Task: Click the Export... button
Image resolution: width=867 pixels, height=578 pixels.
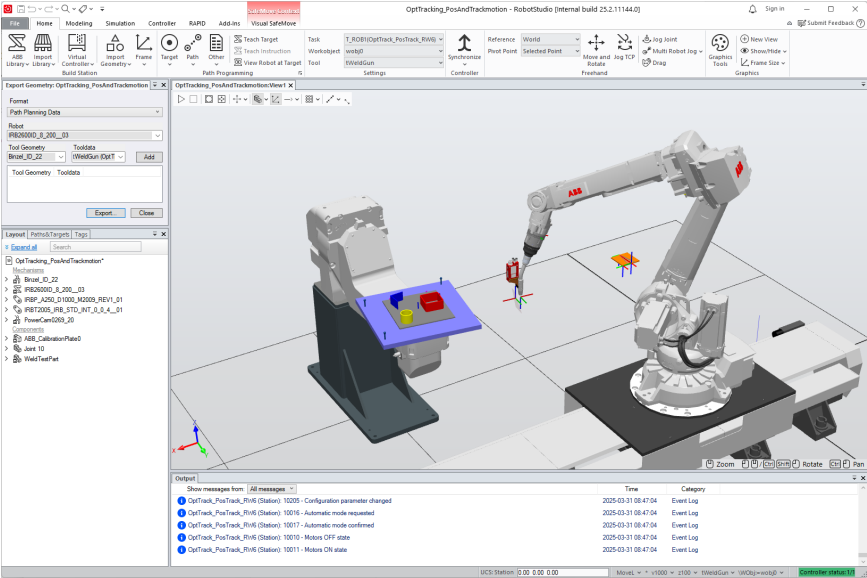Action: click(x=105, y=213)
